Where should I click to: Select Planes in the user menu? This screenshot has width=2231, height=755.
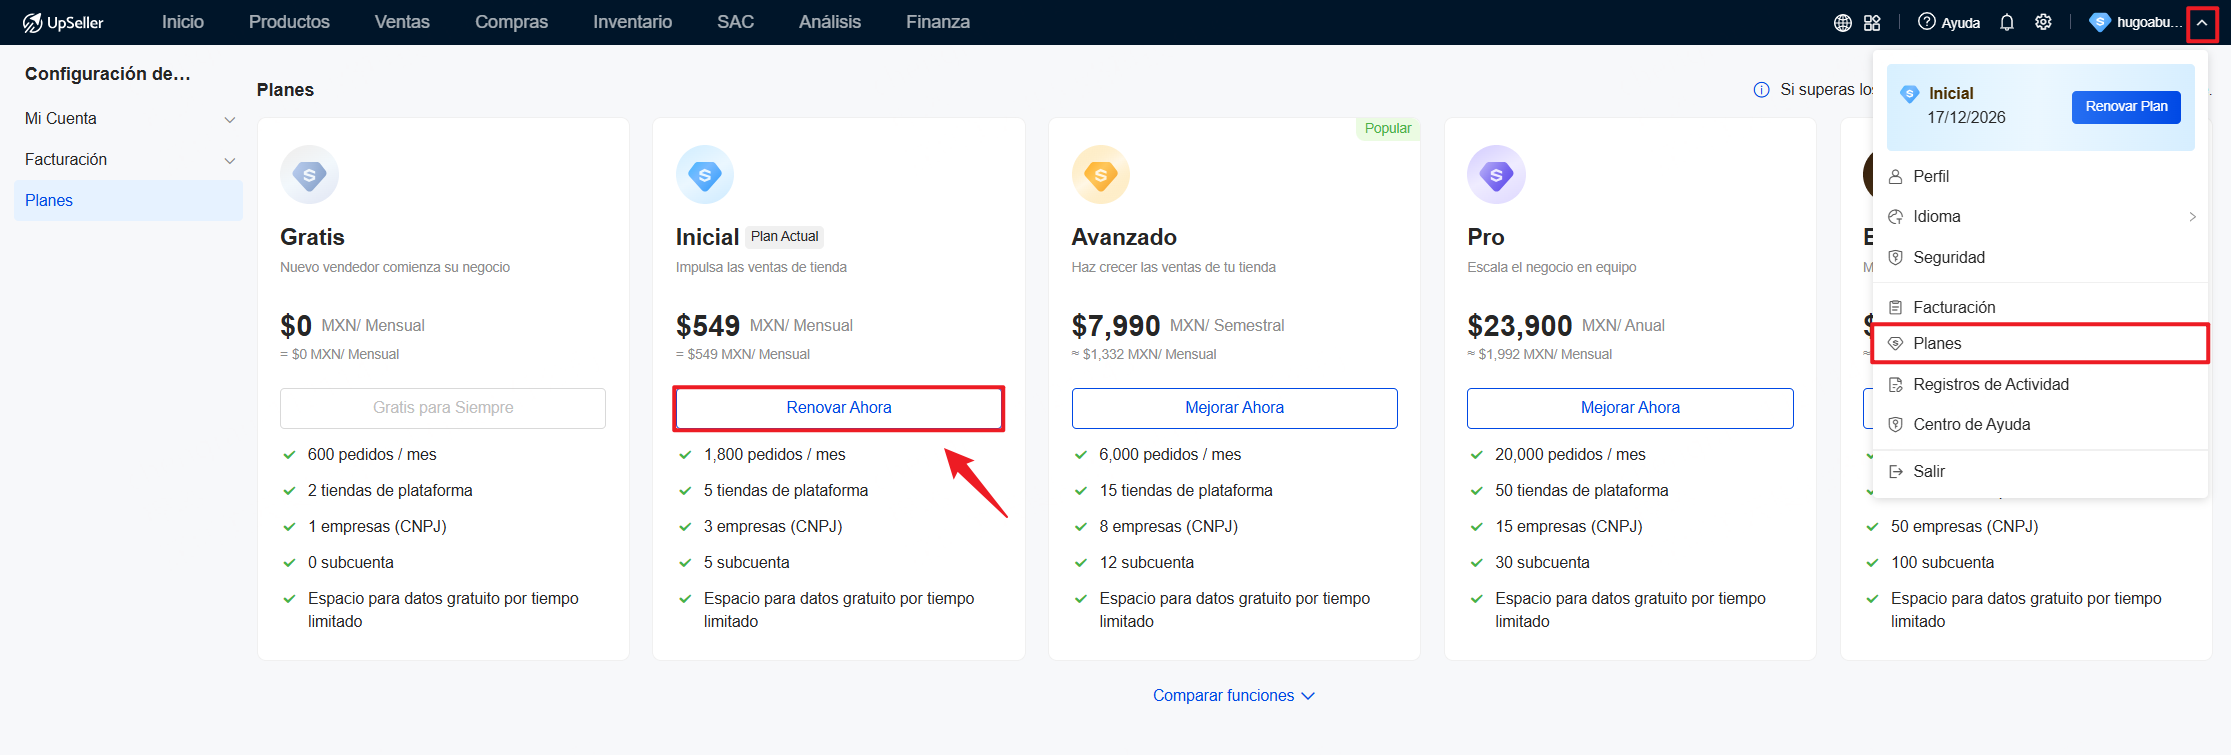coord(2040,344)
